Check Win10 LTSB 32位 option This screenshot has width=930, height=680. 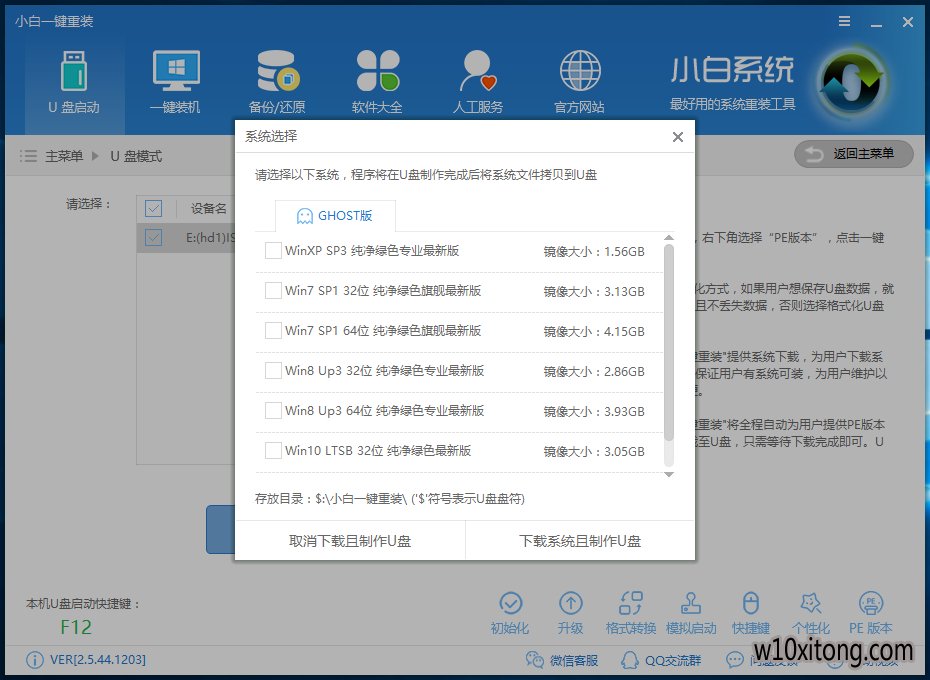point(273,450)
